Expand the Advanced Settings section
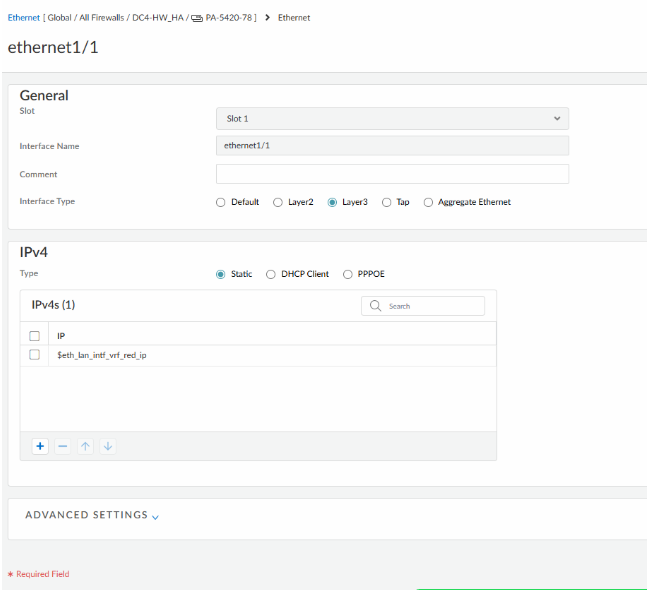 coord(92,515)
